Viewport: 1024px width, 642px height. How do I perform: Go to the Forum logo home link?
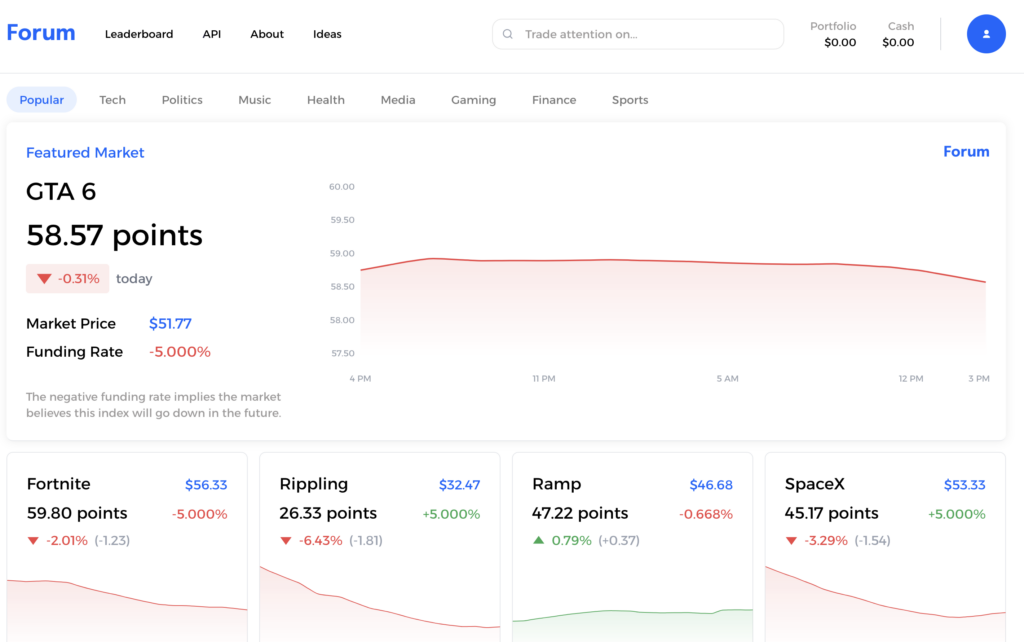tap(40, 33)
